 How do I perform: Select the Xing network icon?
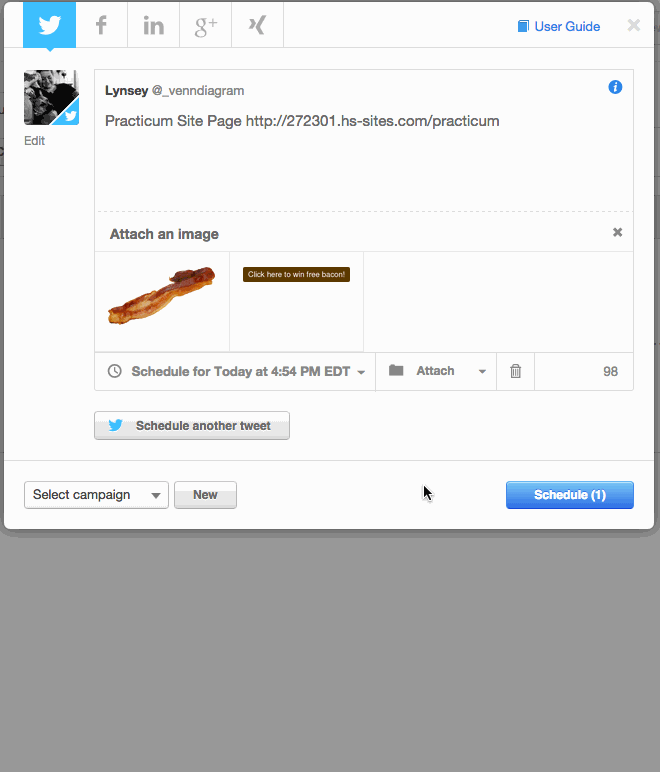257,25
